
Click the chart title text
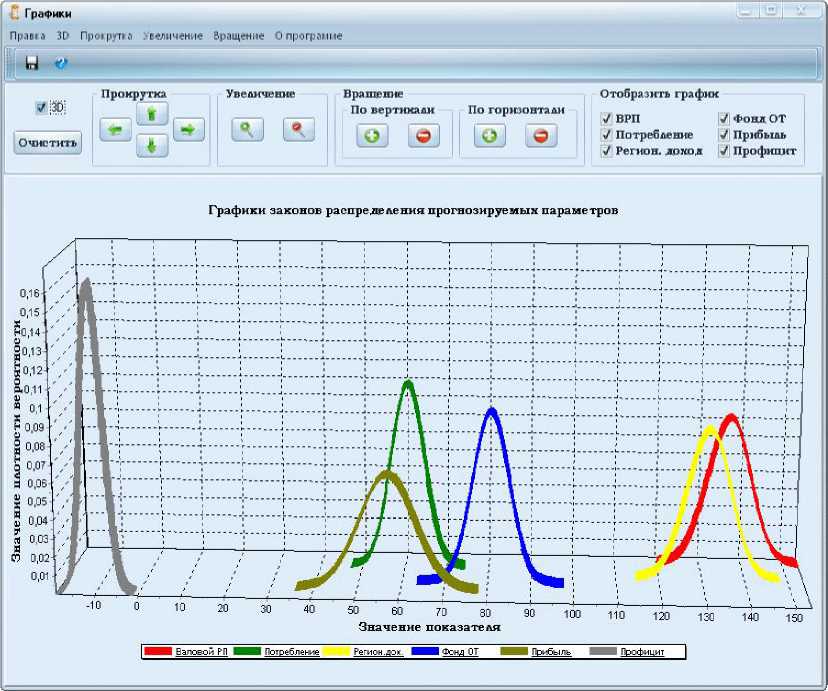click(413, 210)
